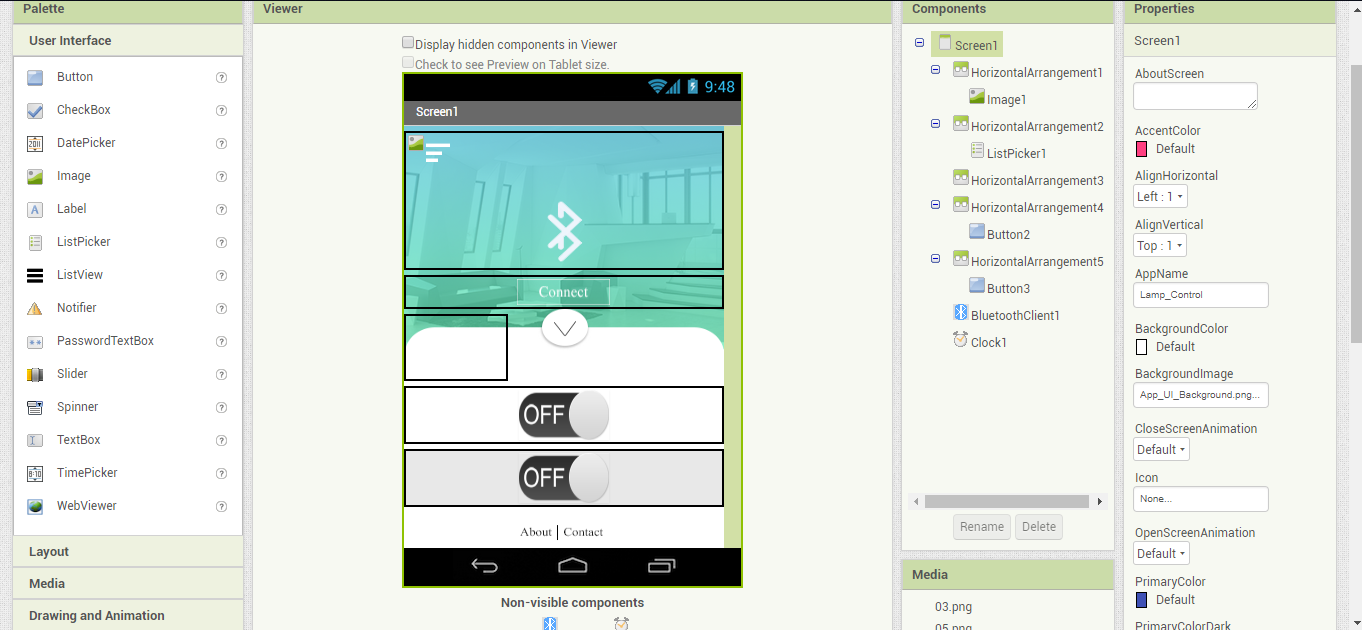
Task: Check Preview on Tablet size option
Action: tap(408, 61)
